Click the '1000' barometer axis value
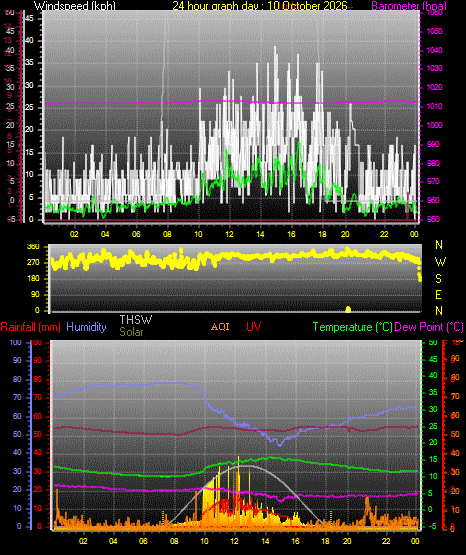Viewport: 466px width, 555px height. (x=434, y=125)
